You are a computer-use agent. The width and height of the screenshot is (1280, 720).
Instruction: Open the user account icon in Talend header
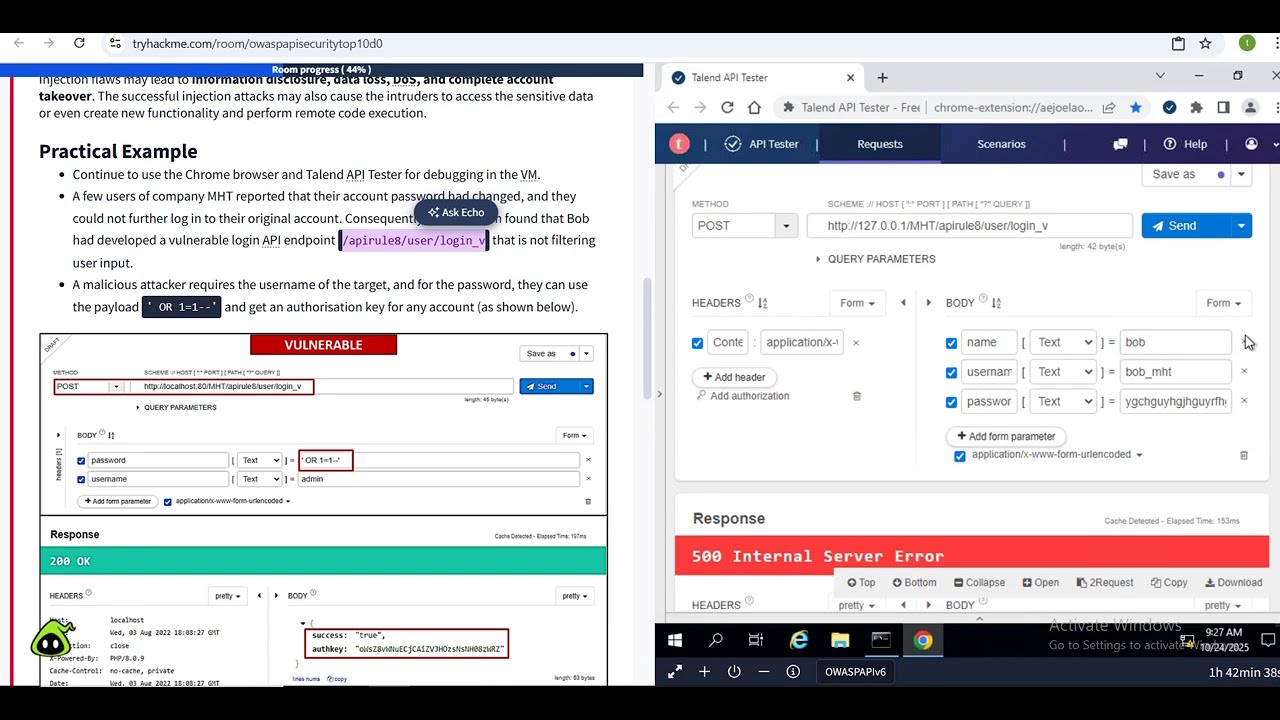click(1251, 144)
